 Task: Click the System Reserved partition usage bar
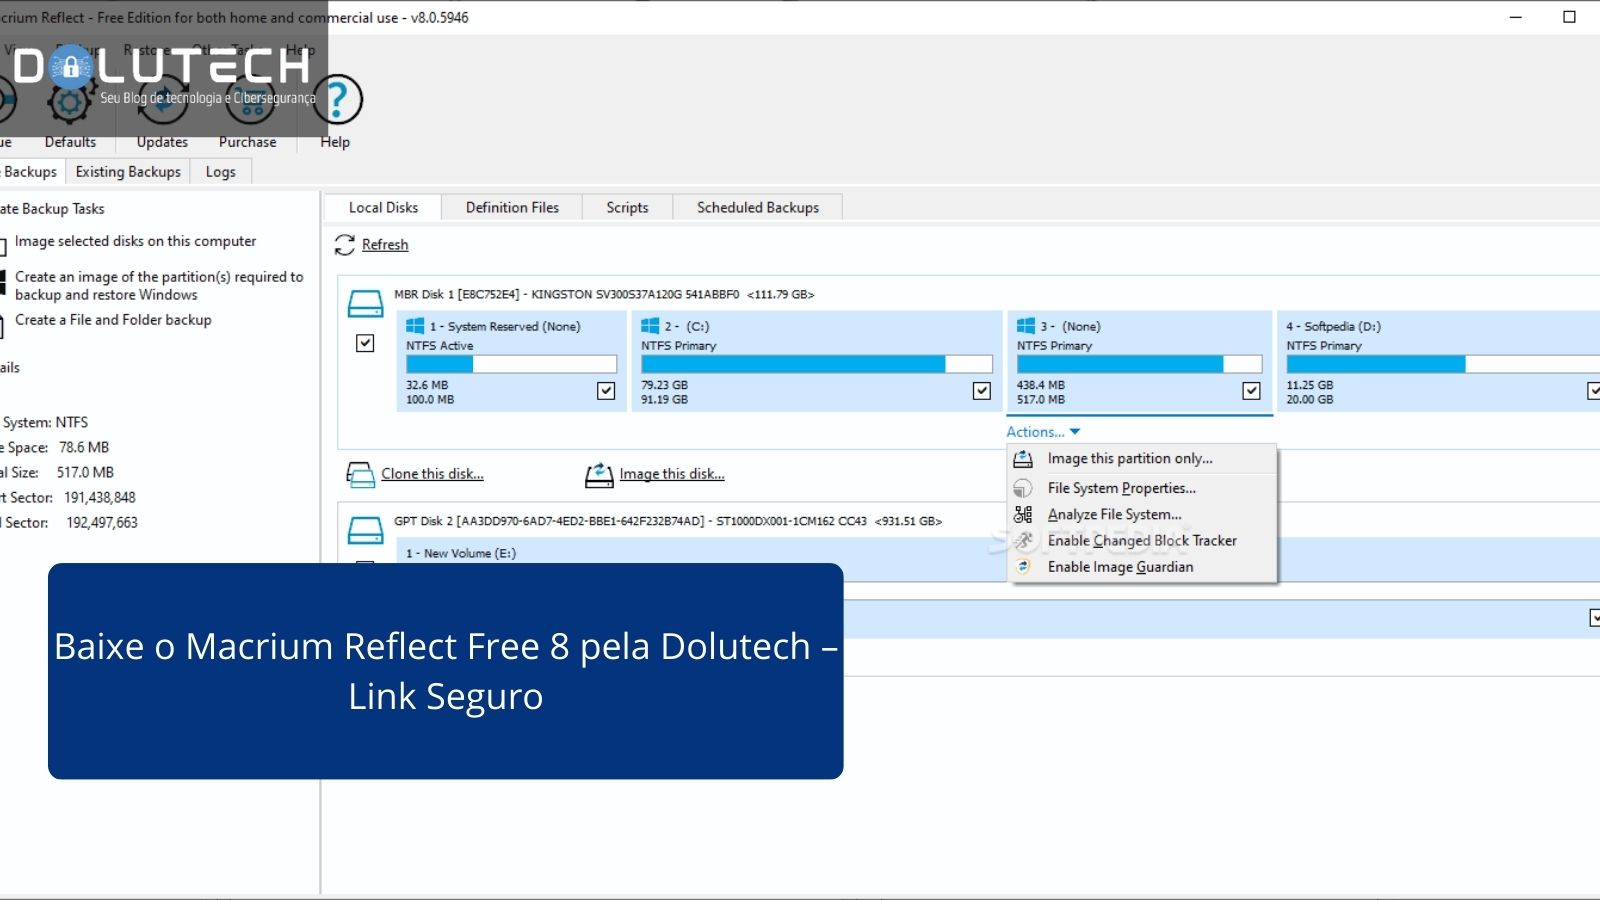pyautogui.click(x=512, y=364)
